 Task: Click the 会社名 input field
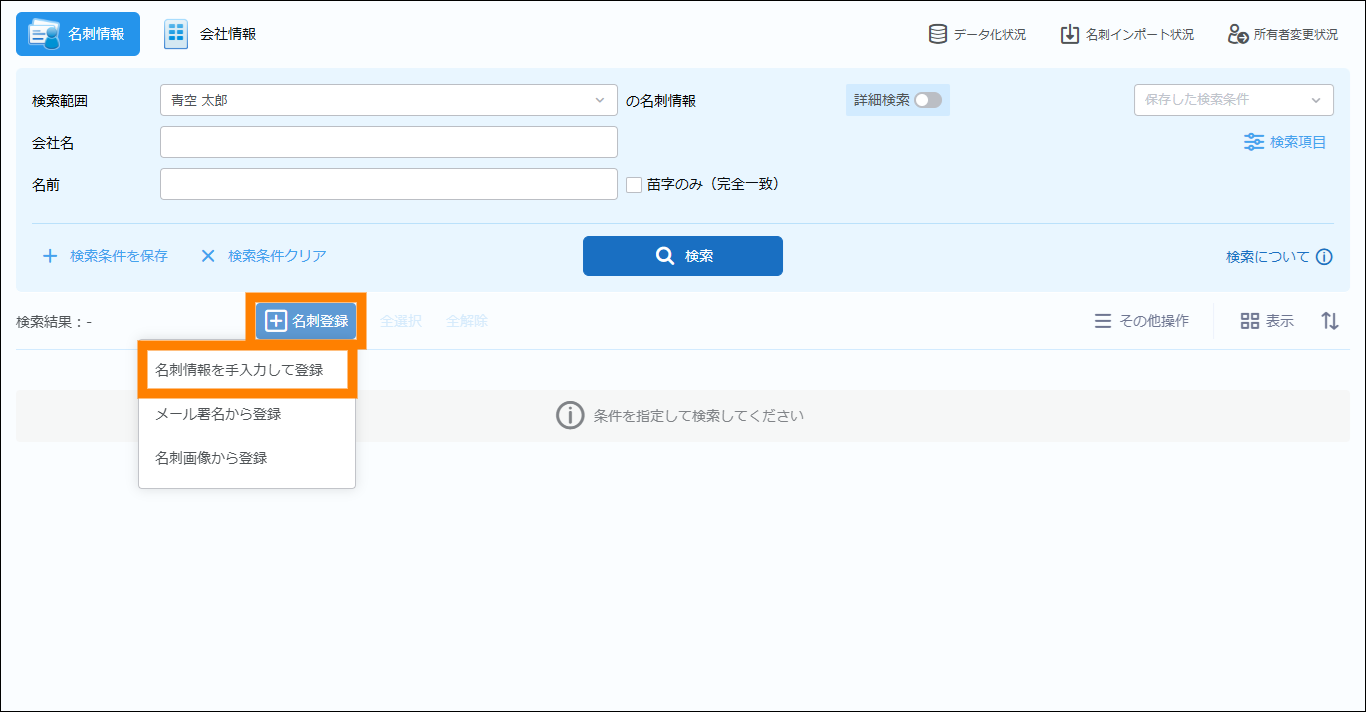coord(388,142)
